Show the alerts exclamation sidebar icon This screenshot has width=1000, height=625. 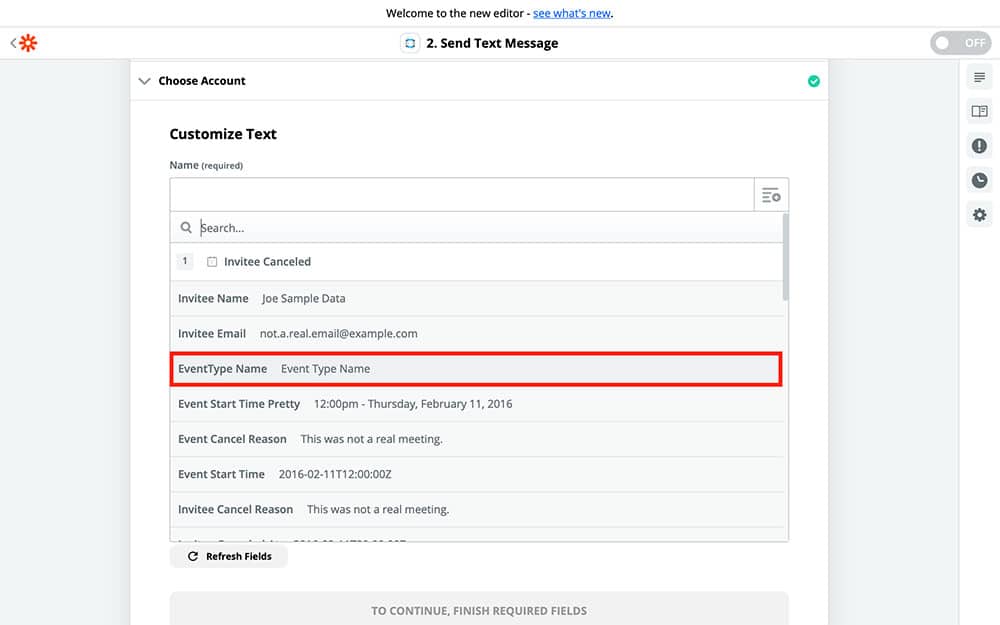pyautogui.click(x=979, y=146)
